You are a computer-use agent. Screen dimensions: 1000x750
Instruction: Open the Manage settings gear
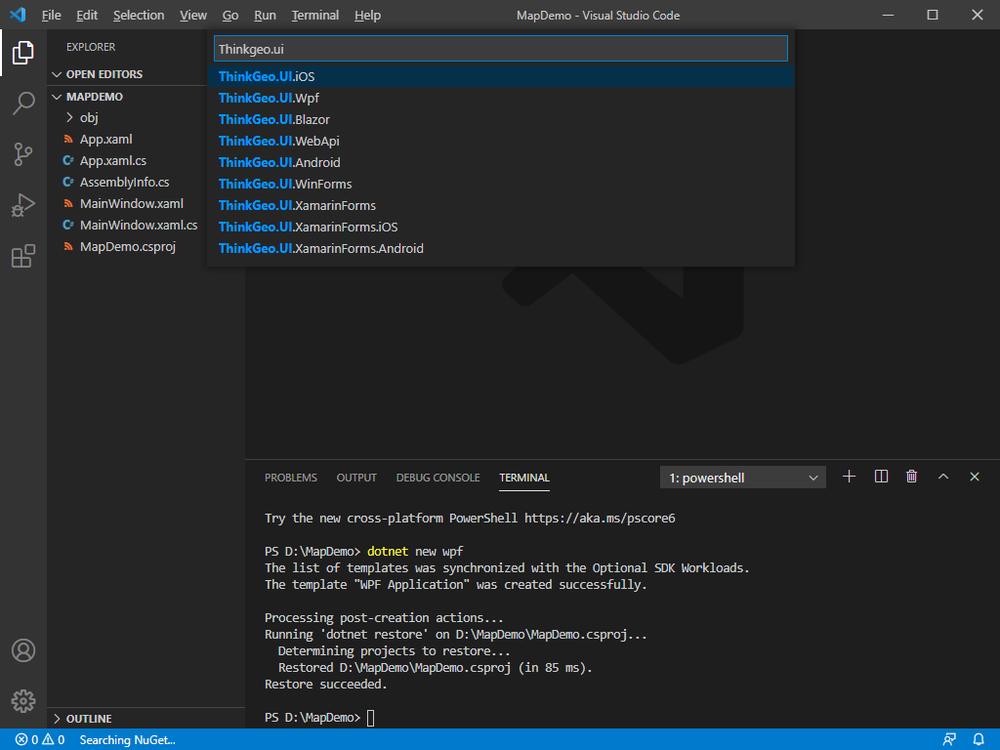point(22,701)
